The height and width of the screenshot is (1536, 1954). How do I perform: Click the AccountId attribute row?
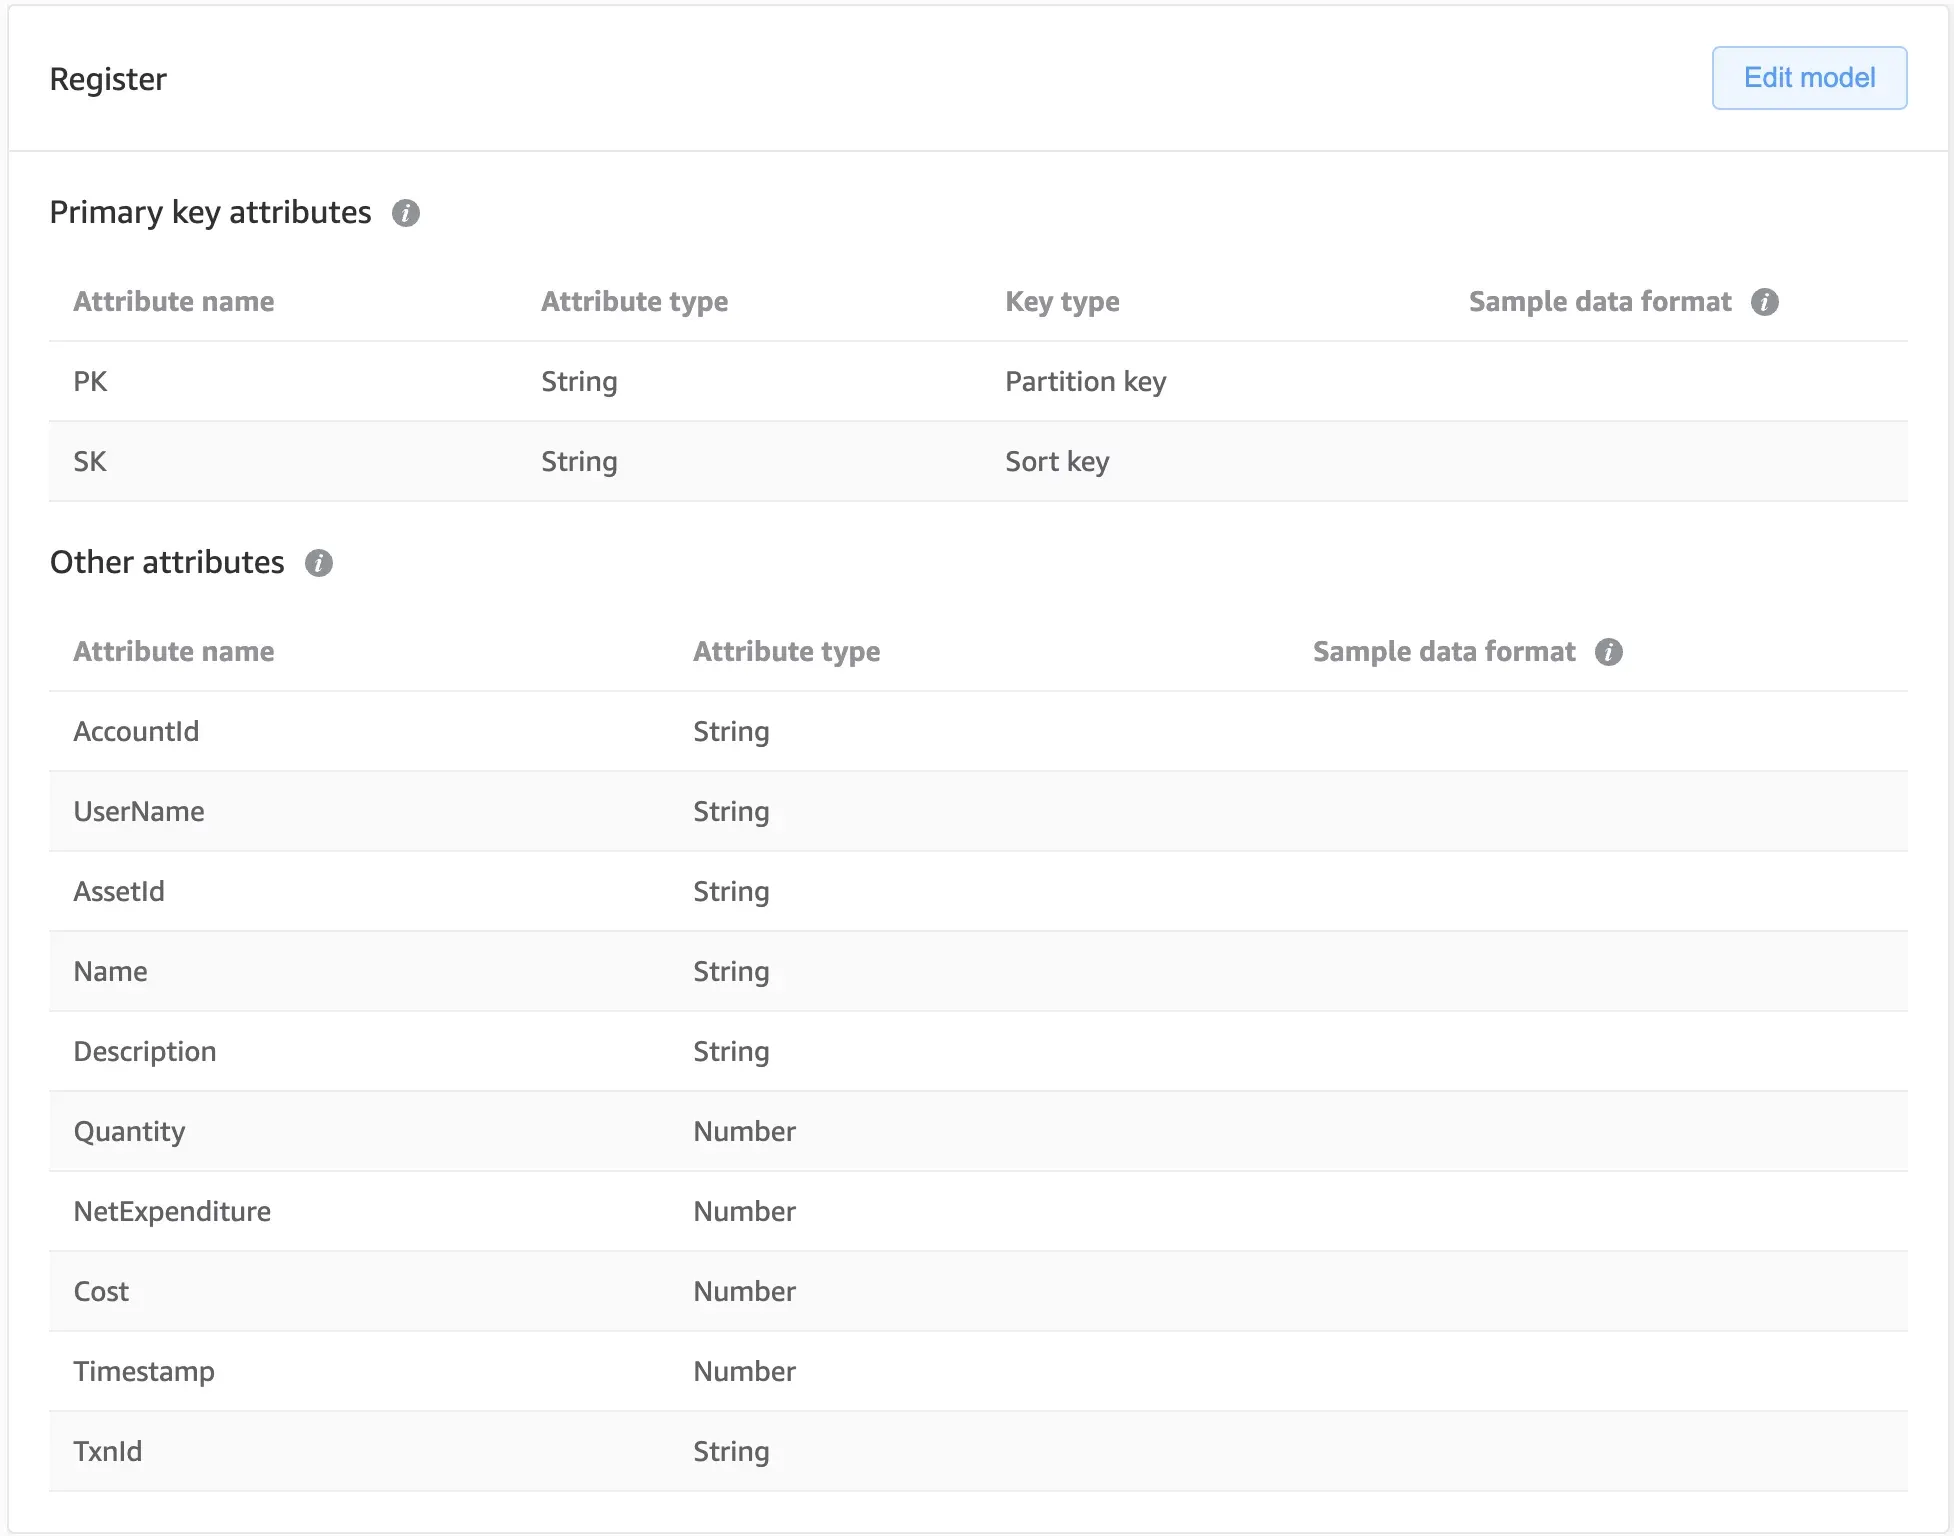(977, 732)
